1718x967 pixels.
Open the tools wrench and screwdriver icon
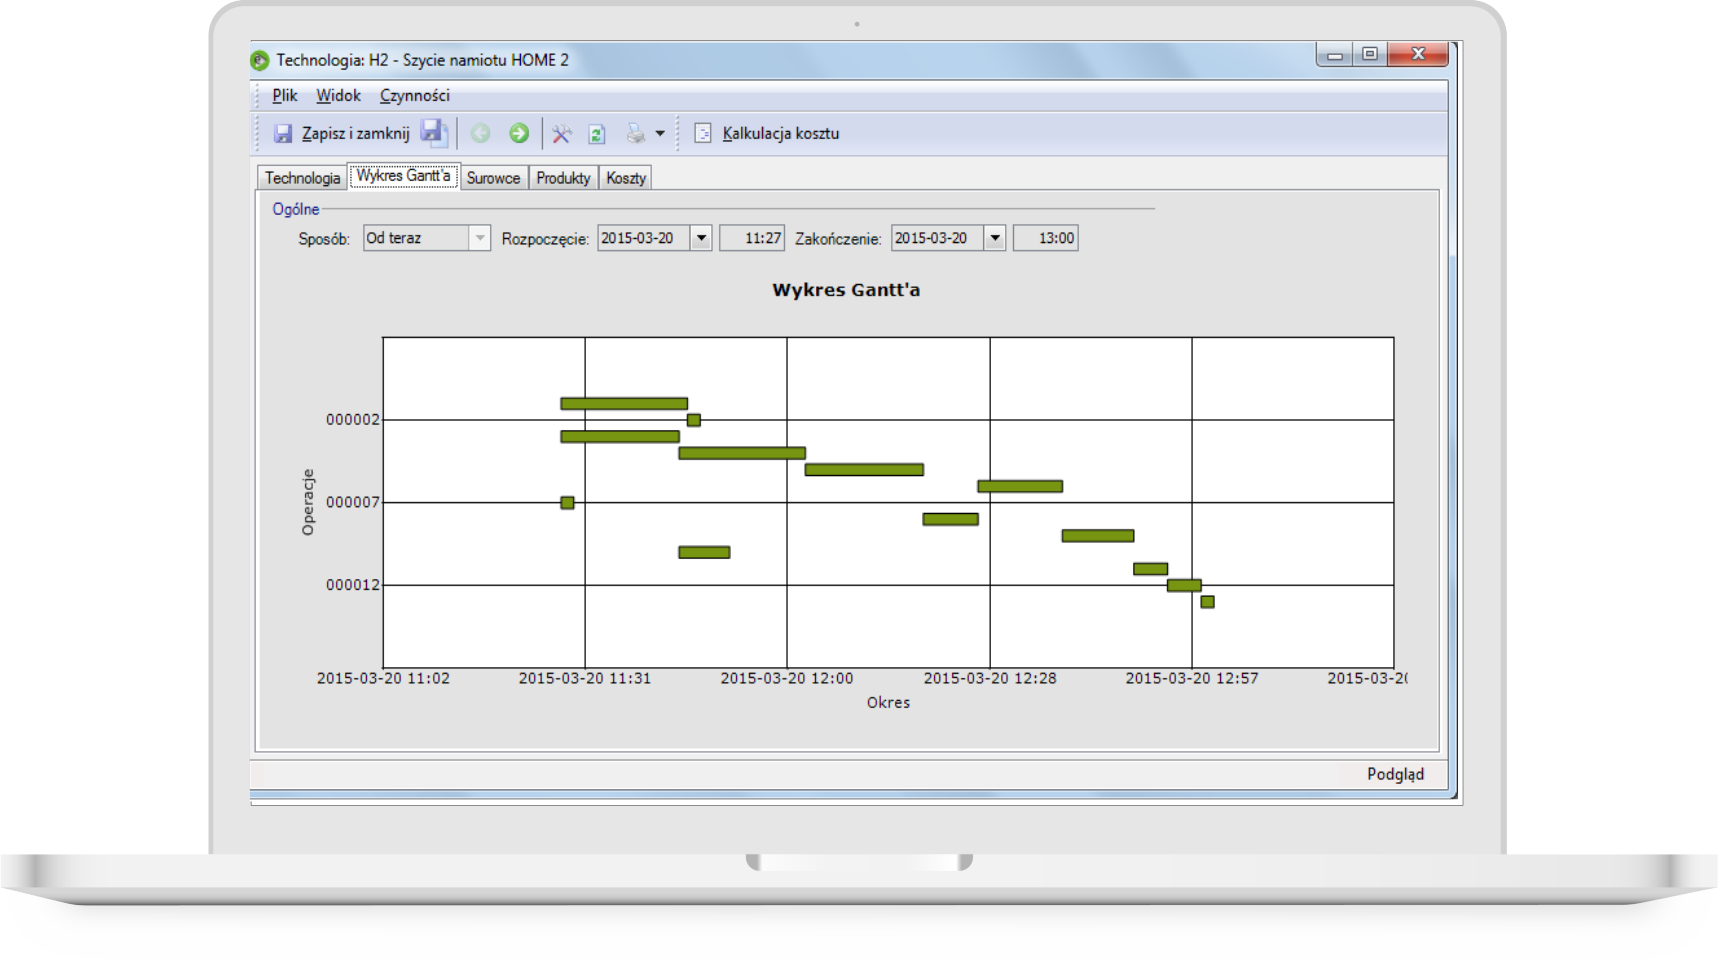point(562,133)
